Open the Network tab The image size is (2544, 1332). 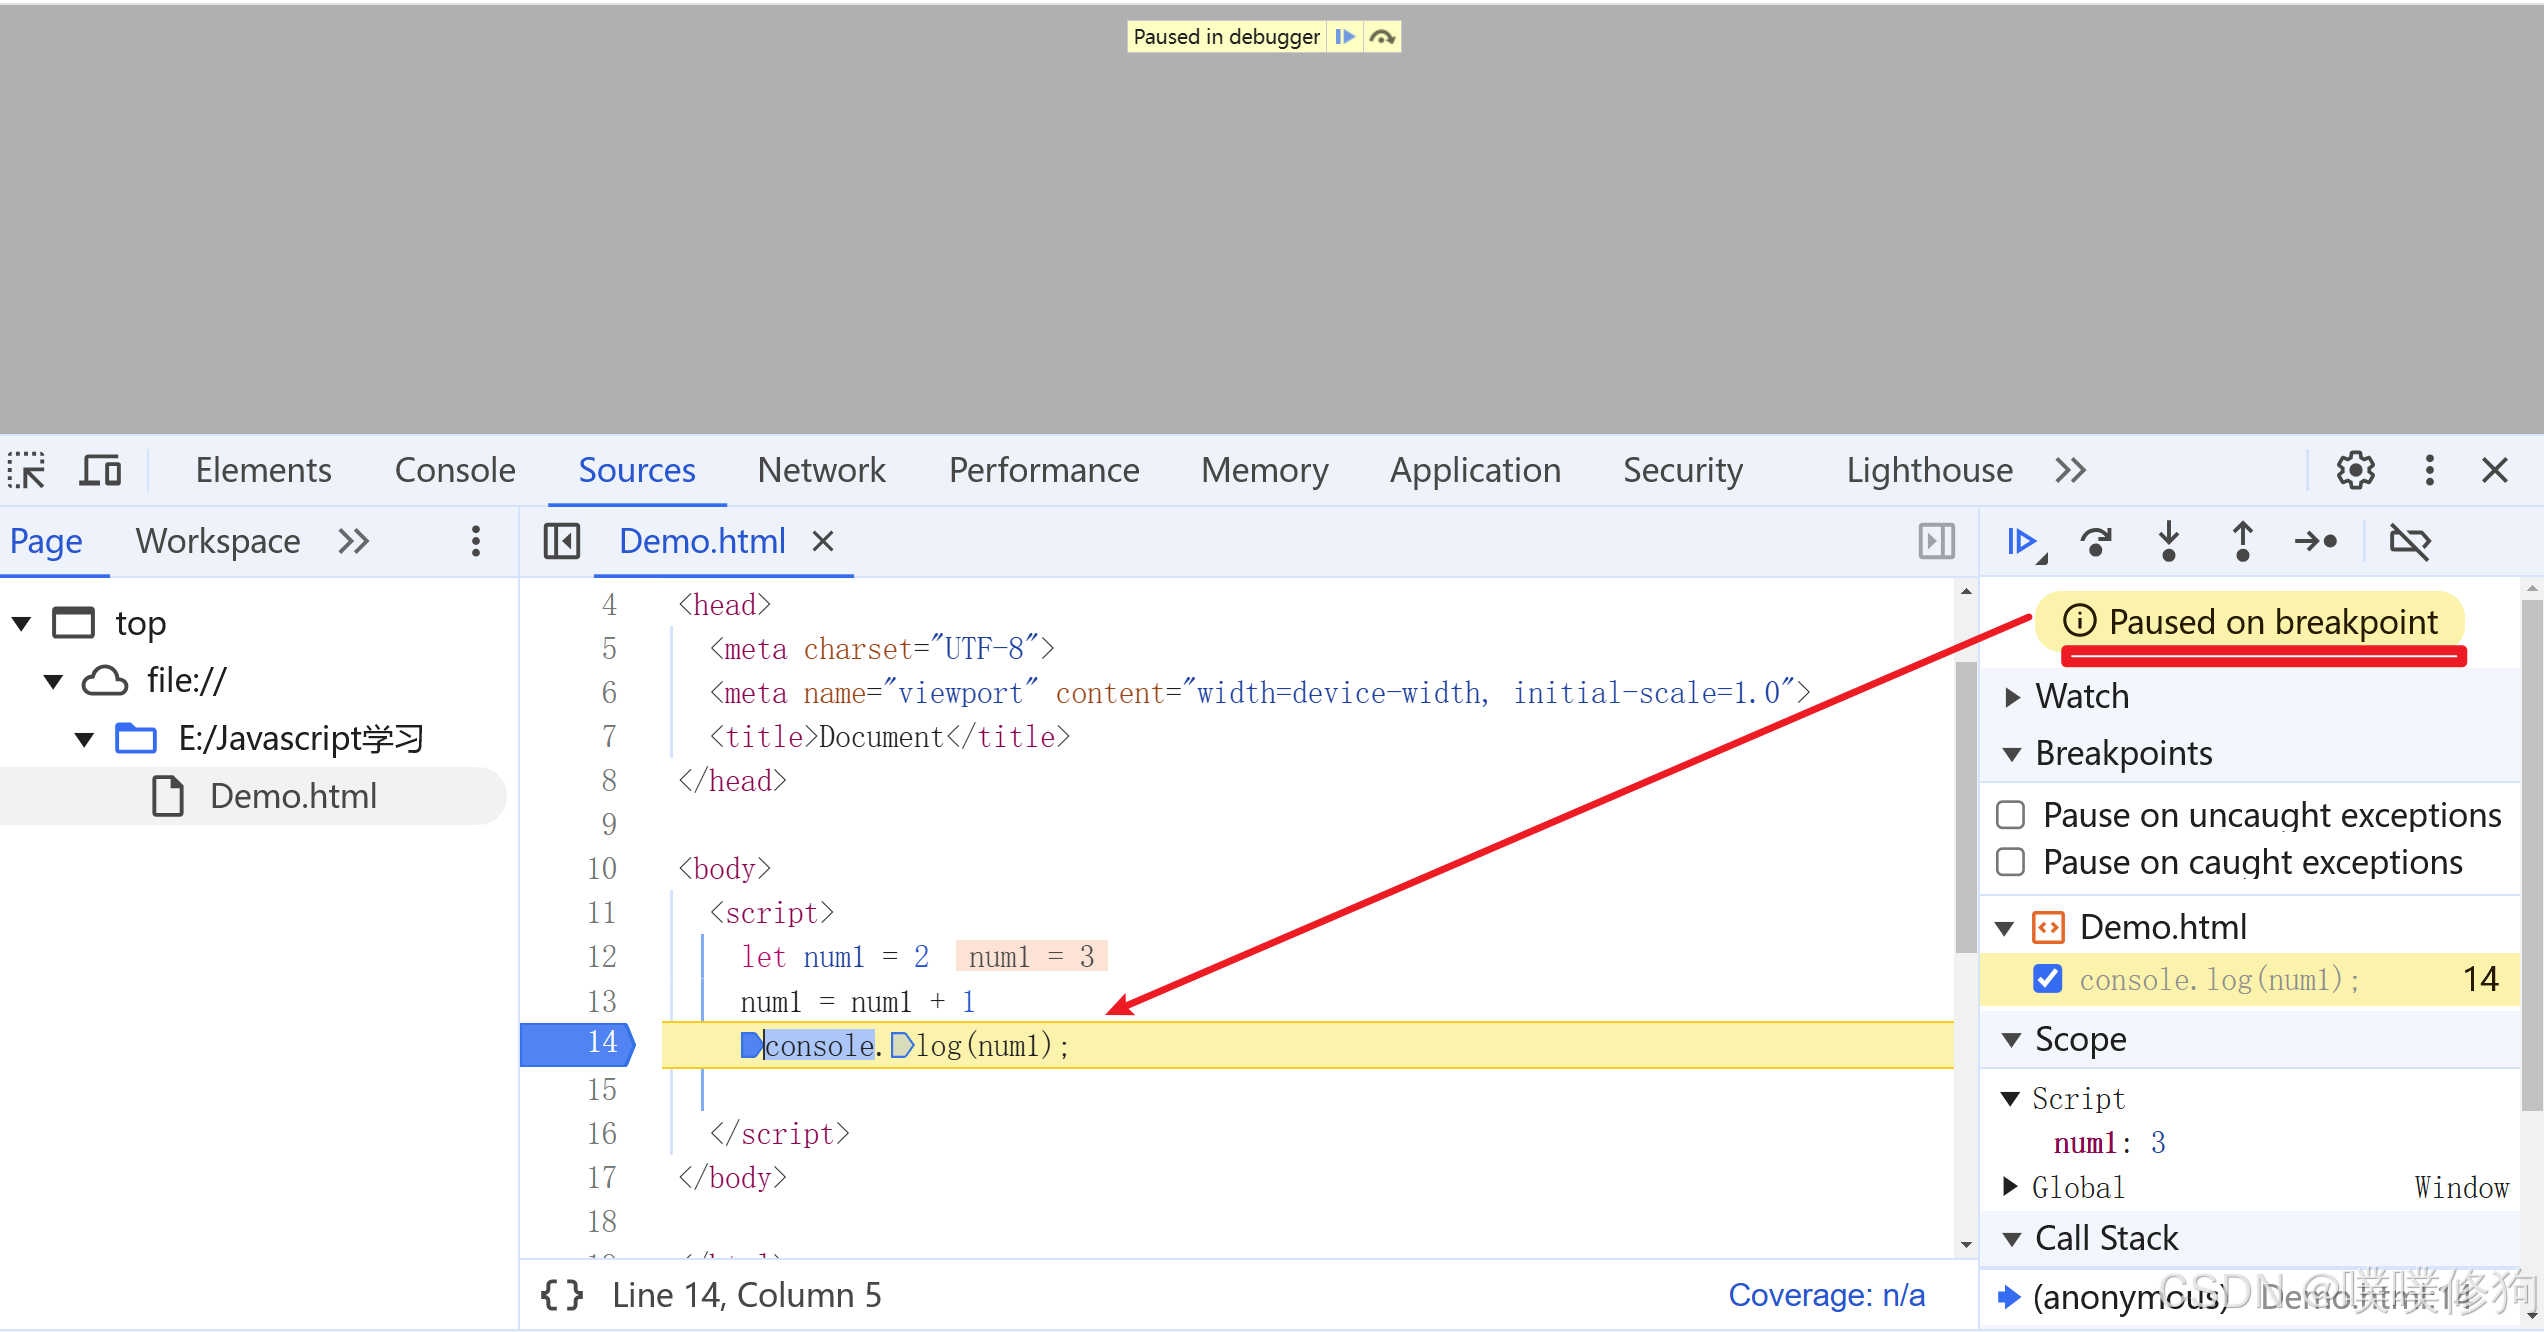point(821,470)
